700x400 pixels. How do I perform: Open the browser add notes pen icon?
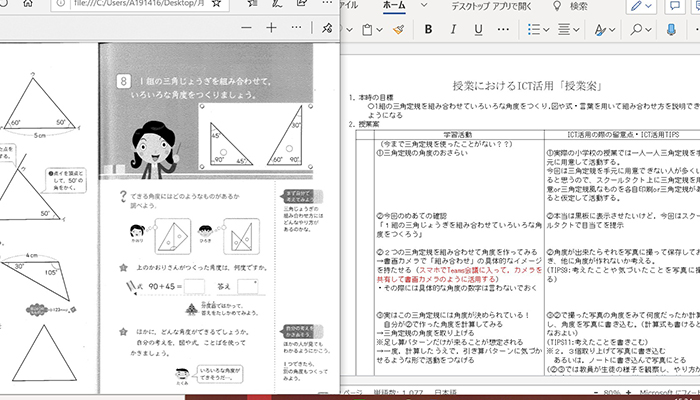[x=277, y=4]
